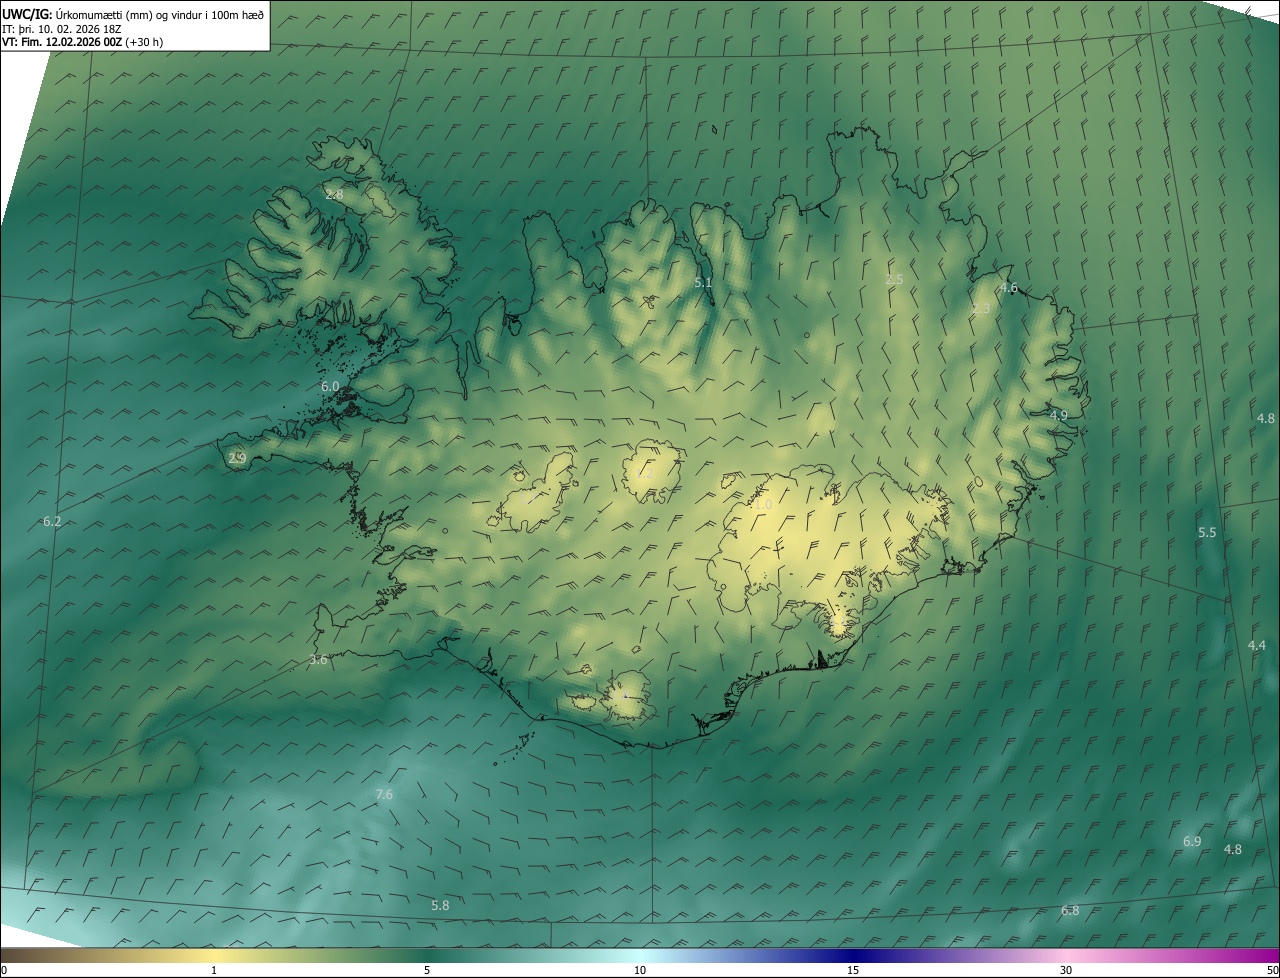1280x978 pixels.
Task: Click the yellow color at scale value 1
Action: 214,956
